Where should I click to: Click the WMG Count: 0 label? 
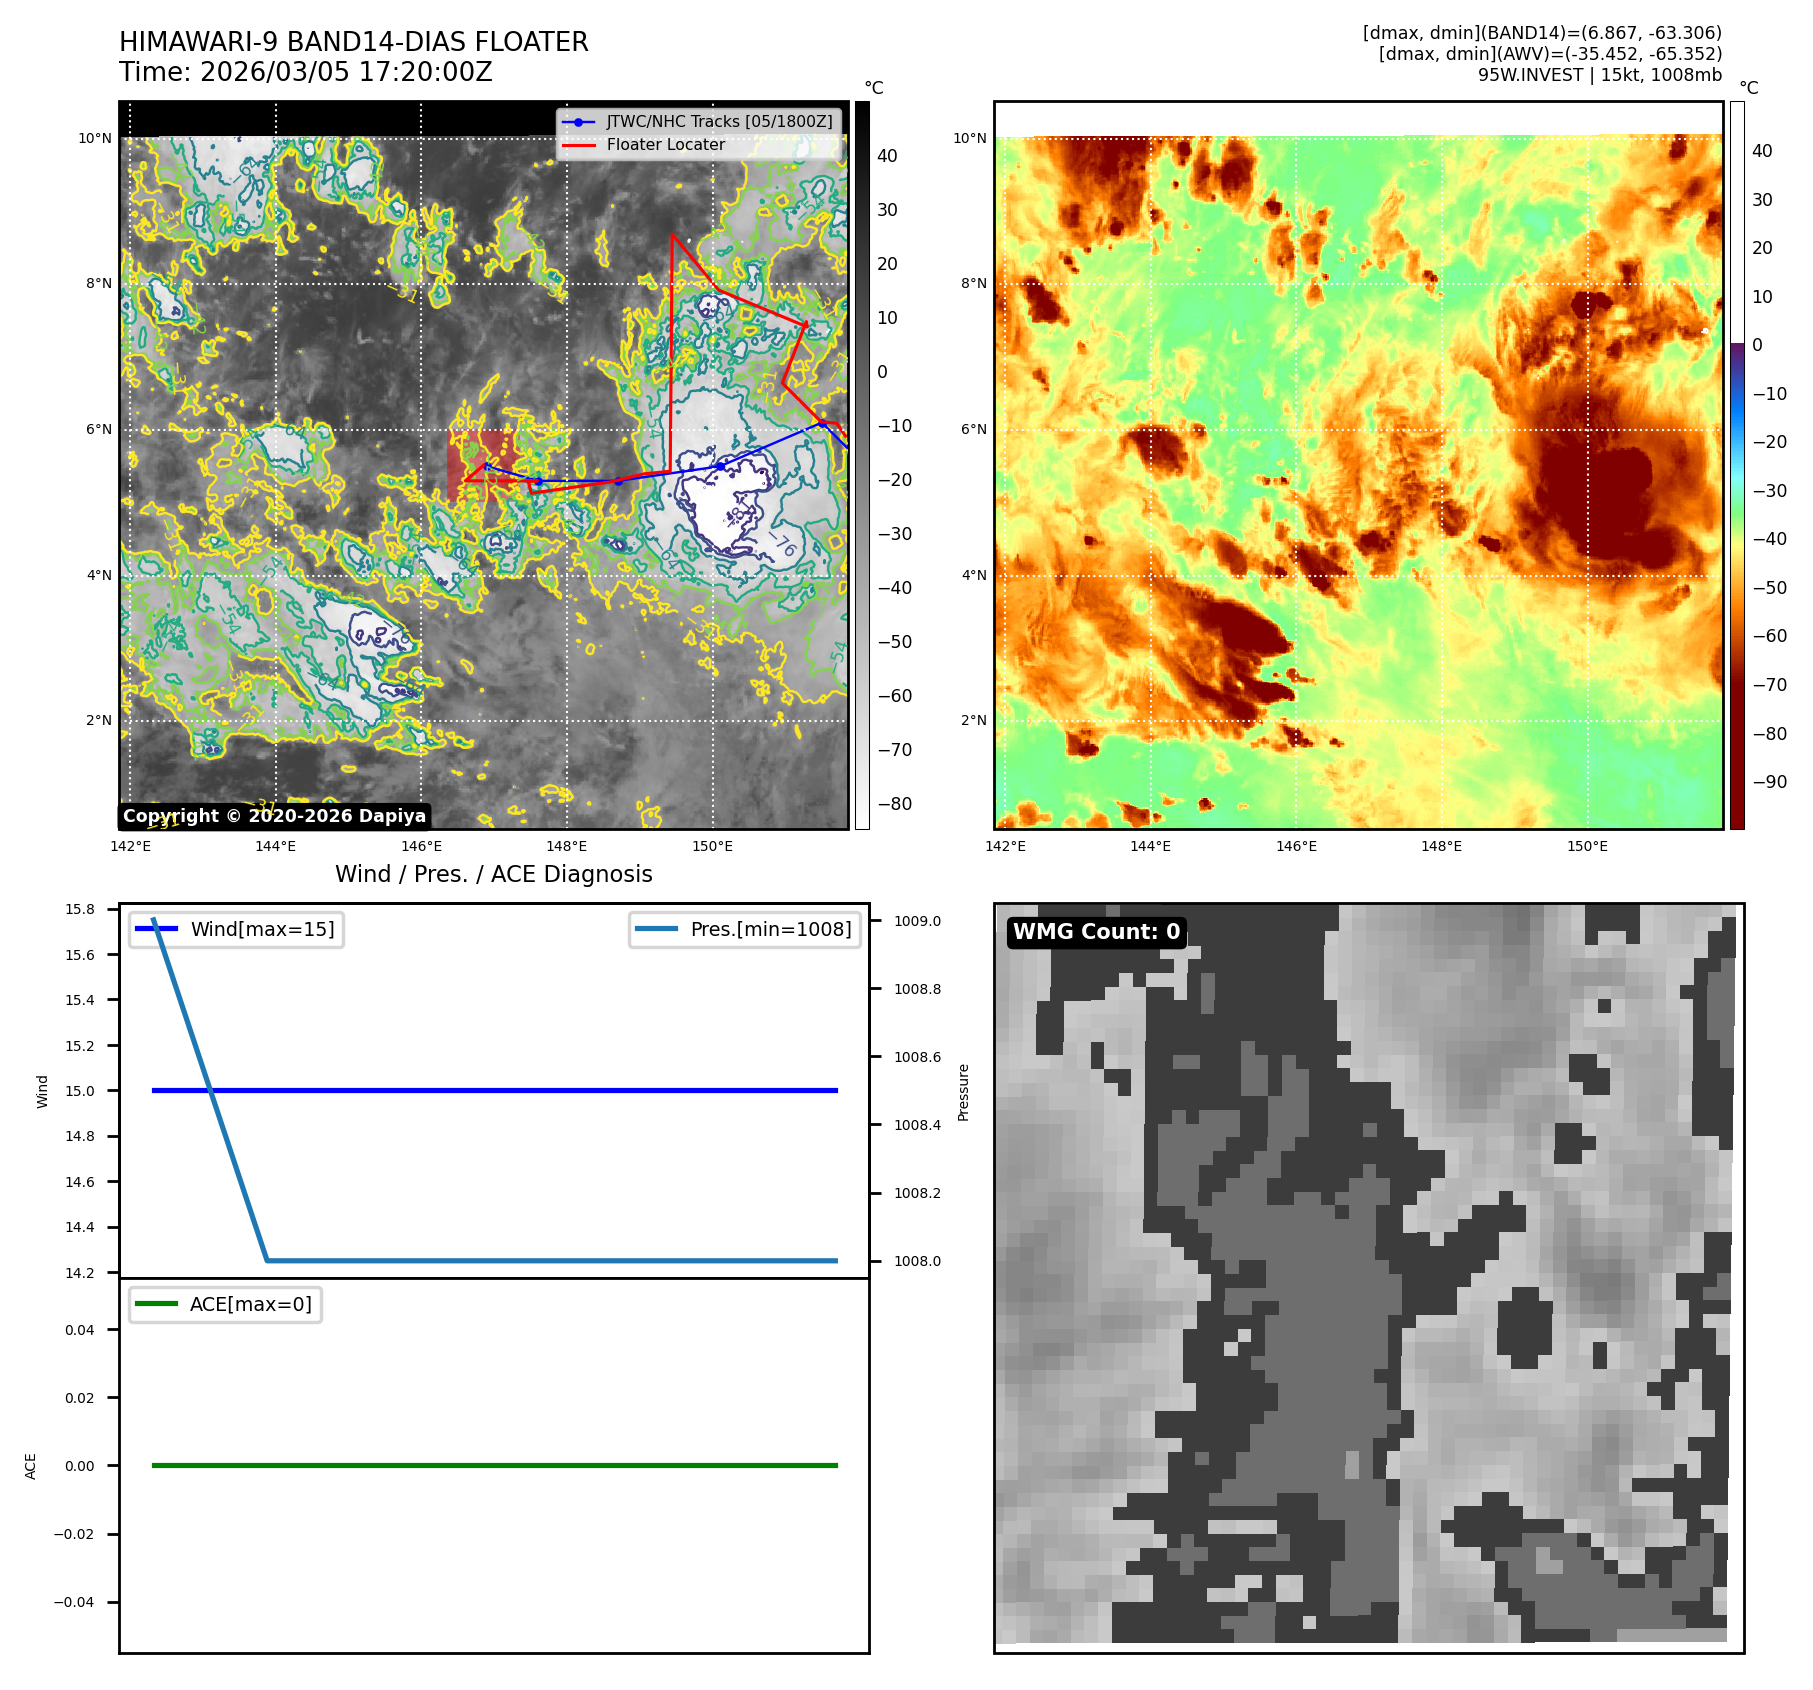(1096, 932)
